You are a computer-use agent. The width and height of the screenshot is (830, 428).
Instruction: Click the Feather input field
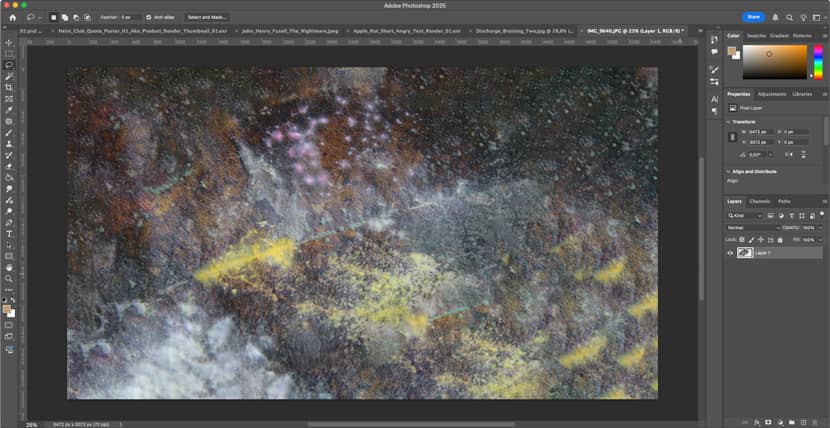pyautogui.click(x=129, y=17)
